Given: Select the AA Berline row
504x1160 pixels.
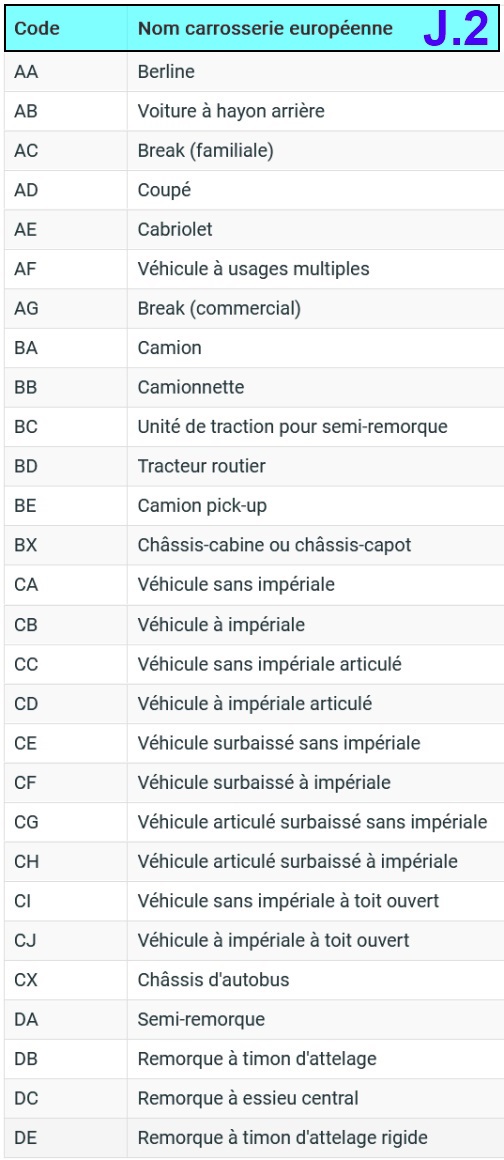Looking at the screenshot, I should (252, 72).
